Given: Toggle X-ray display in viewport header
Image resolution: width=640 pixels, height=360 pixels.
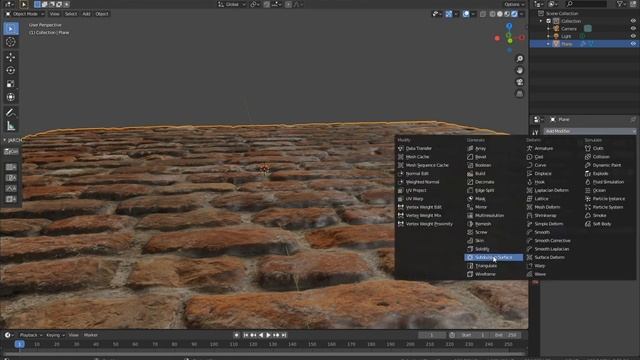Looking at the screenshot, I should tap(483, 14).
